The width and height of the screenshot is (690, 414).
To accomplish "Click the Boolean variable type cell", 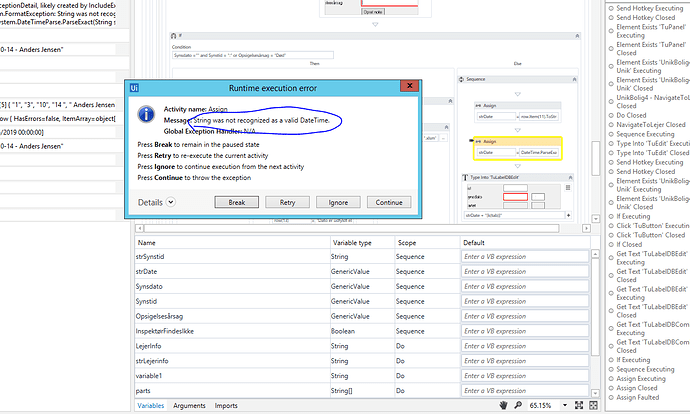I will click(x=343, y=331).
